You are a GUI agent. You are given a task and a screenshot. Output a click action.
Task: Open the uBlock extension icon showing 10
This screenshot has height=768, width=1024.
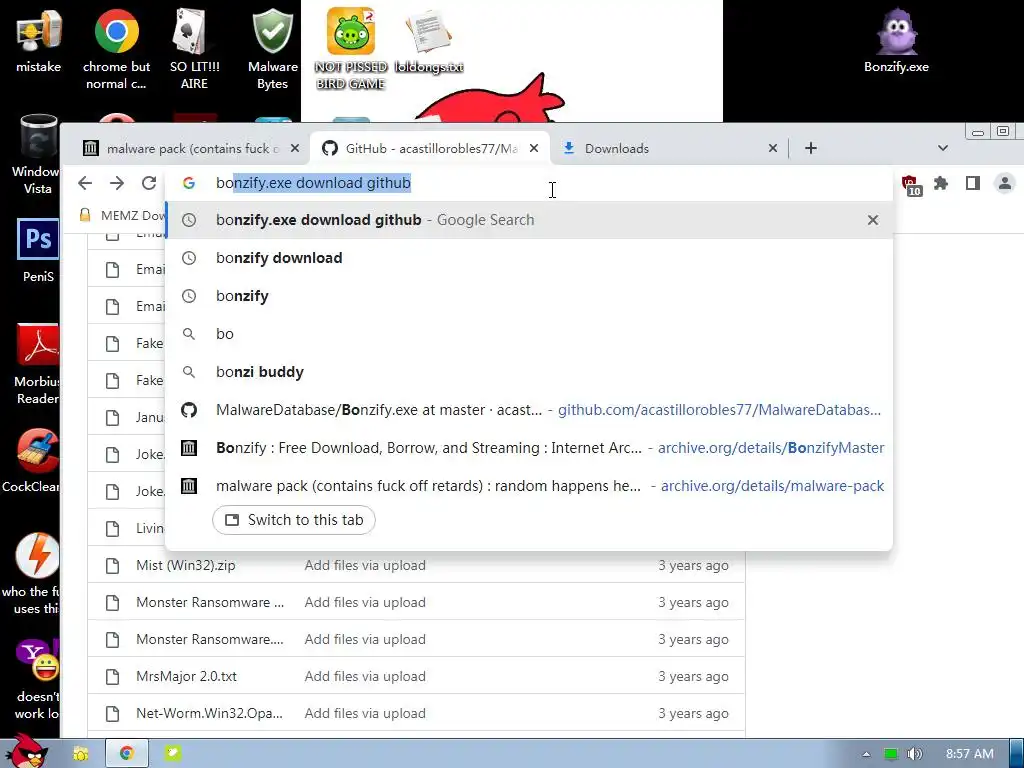910,185
